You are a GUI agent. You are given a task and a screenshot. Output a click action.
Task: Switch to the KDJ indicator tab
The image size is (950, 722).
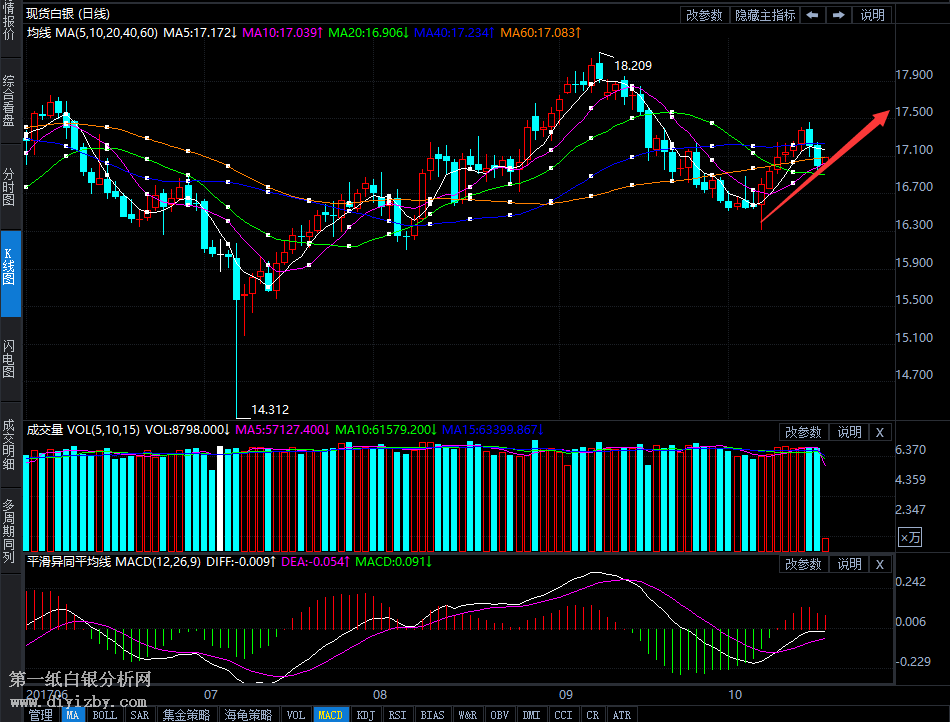[x=366, y=715]
